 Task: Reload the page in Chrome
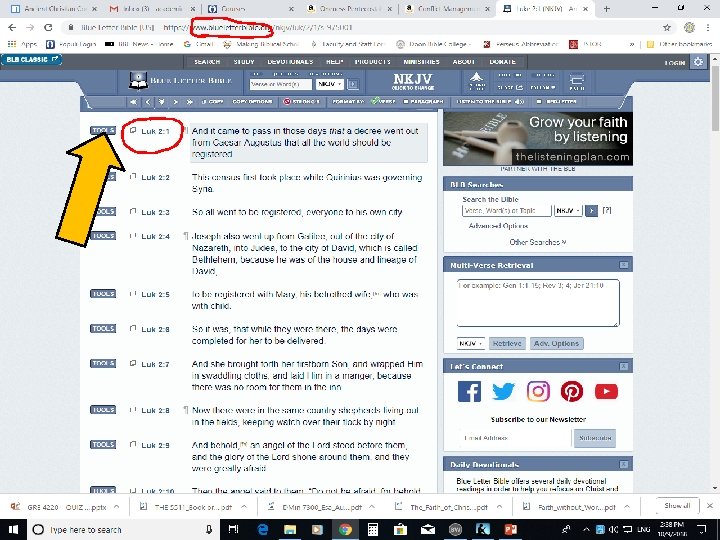48,28
